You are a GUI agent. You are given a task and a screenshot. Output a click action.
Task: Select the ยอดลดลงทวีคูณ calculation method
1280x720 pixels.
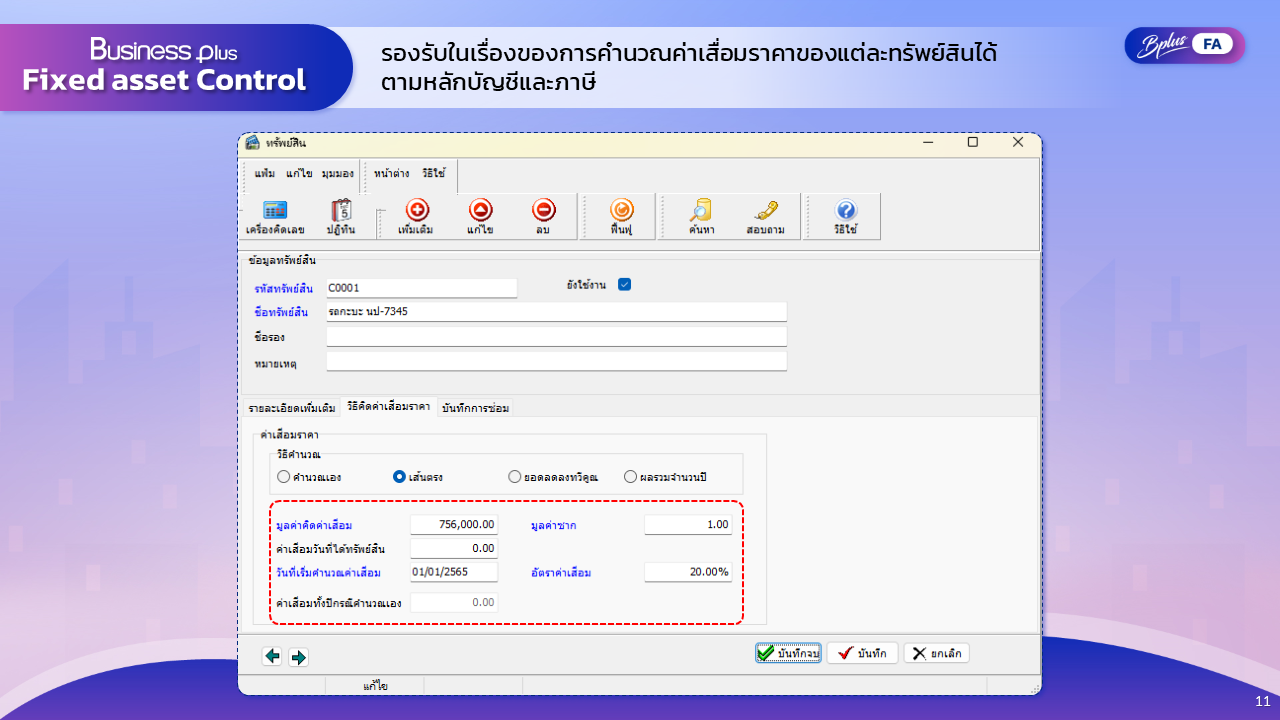(x=513, y=477)
